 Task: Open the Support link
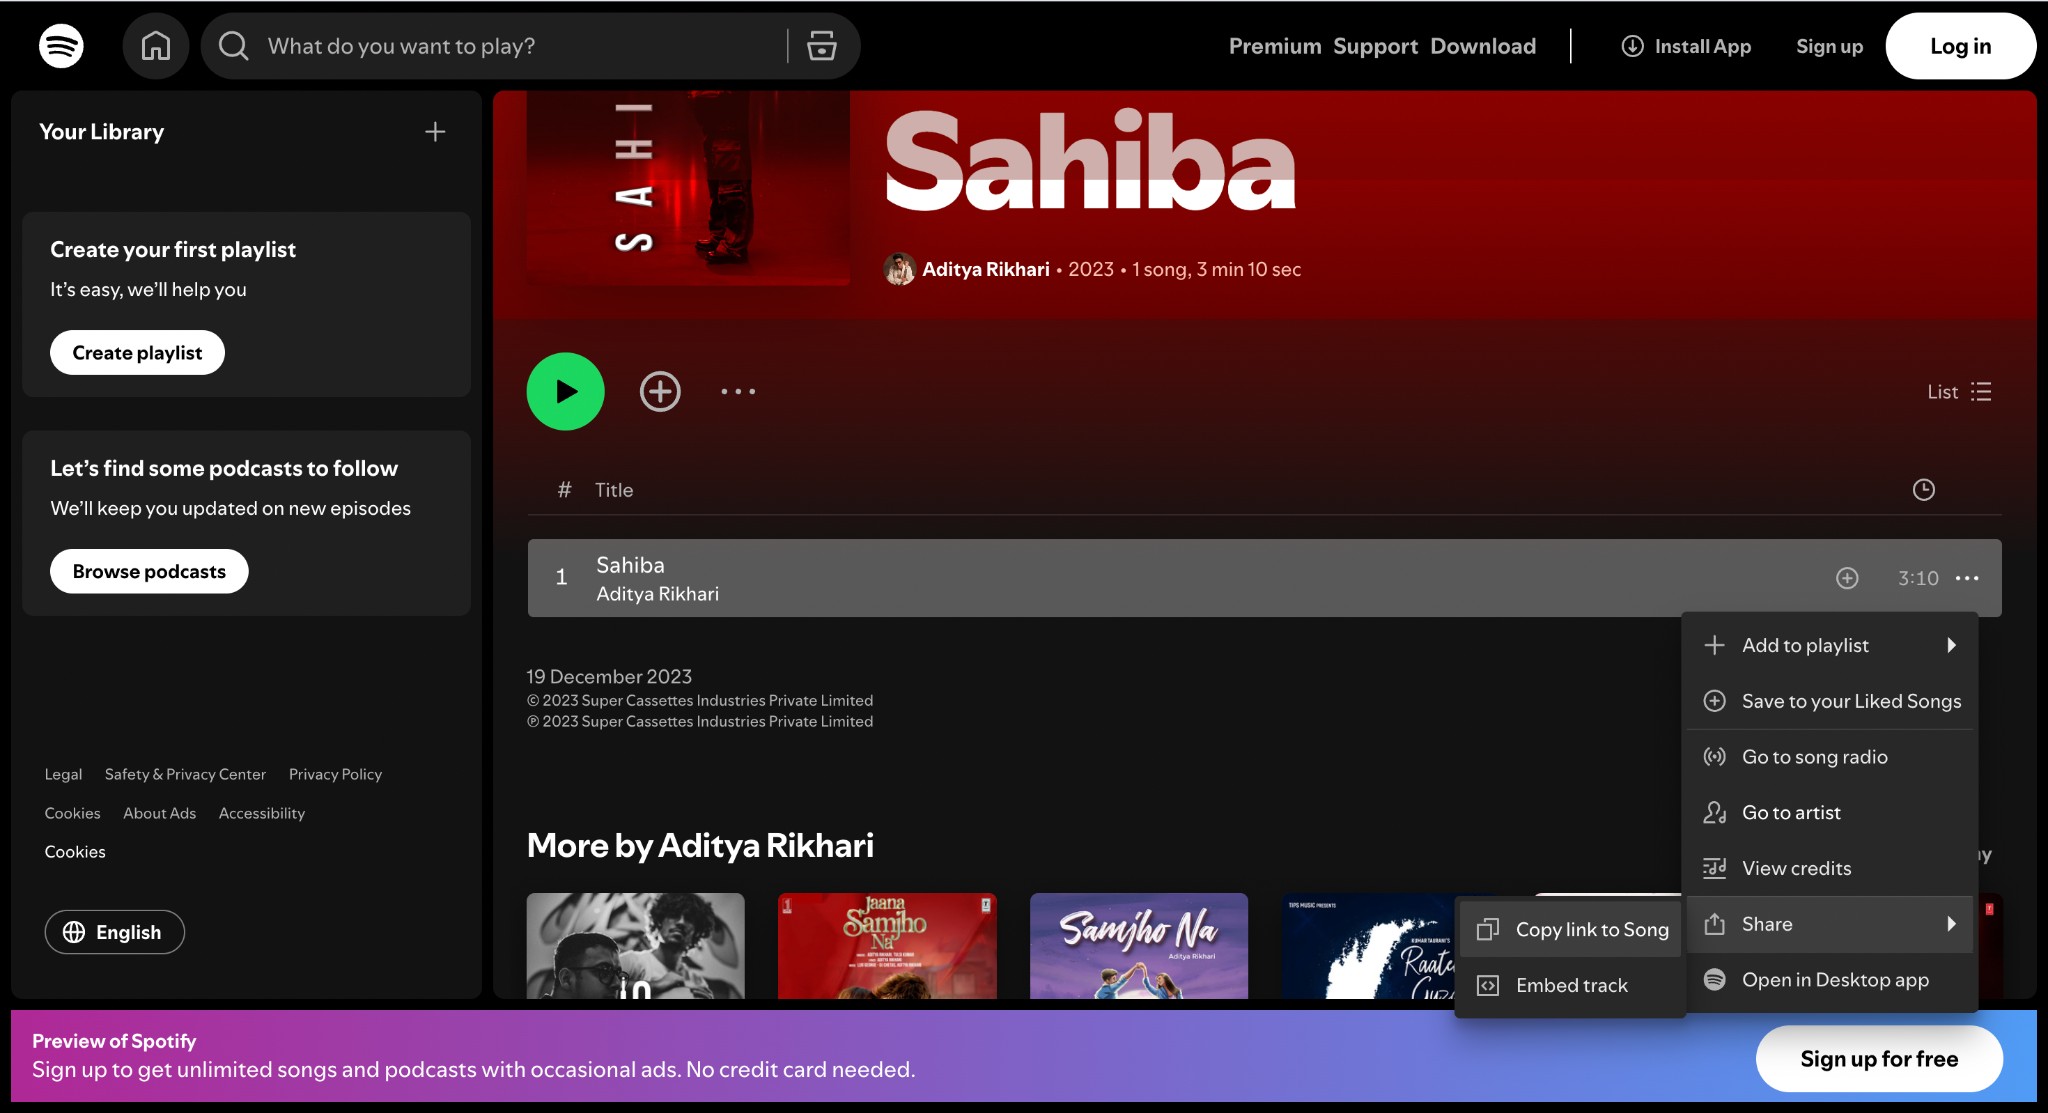click(1375, 46)
